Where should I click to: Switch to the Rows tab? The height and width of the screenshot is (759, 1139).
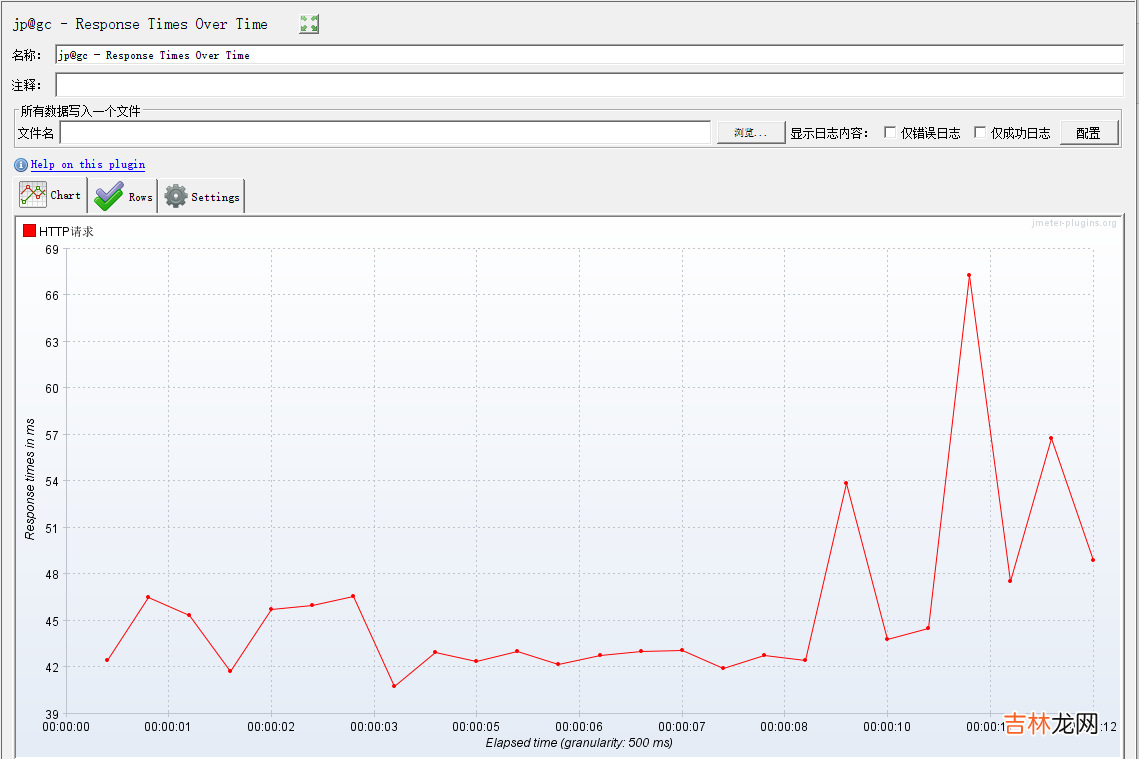123,197
